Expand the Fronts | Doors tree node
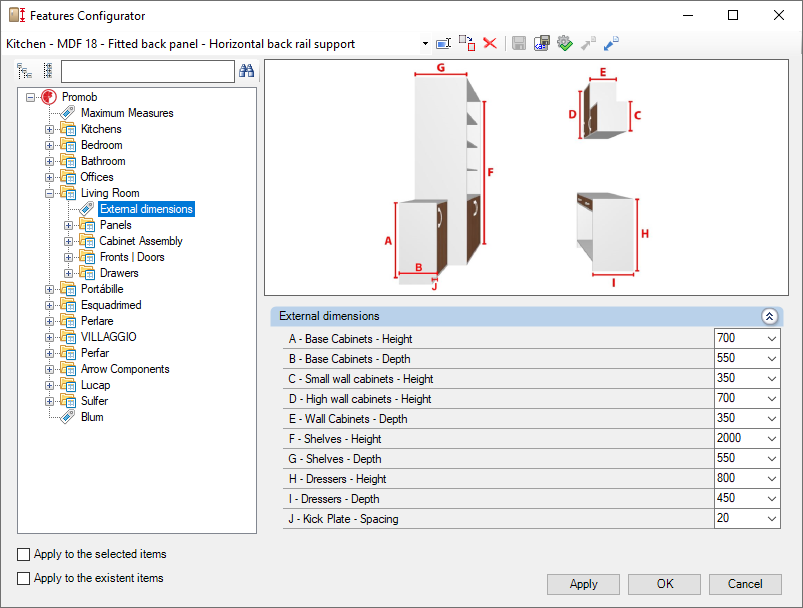This screenshot has height=608, width=803. 68,257
